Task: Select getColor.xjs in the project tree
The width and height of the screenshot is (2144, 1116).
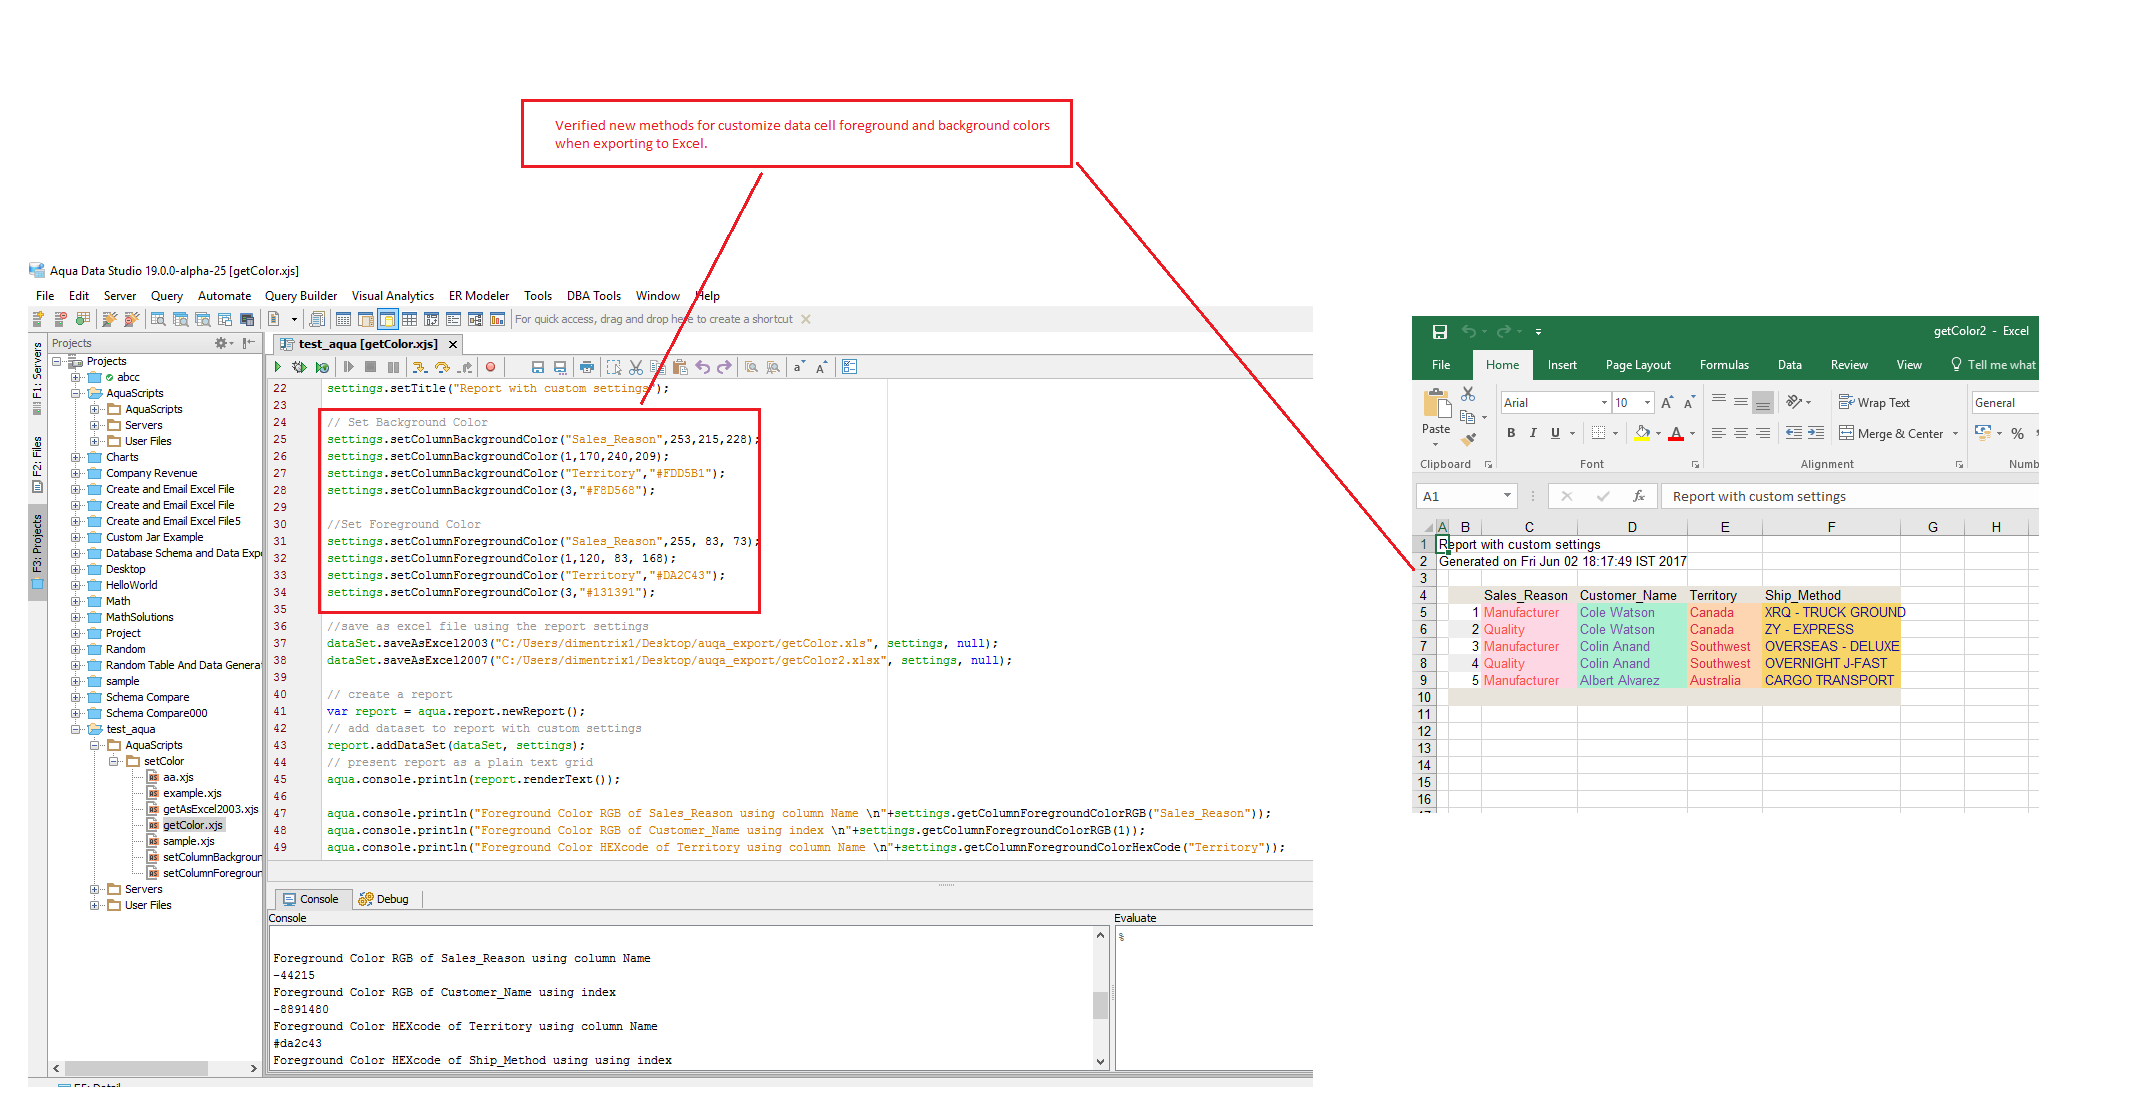Action: pos(192,825)
